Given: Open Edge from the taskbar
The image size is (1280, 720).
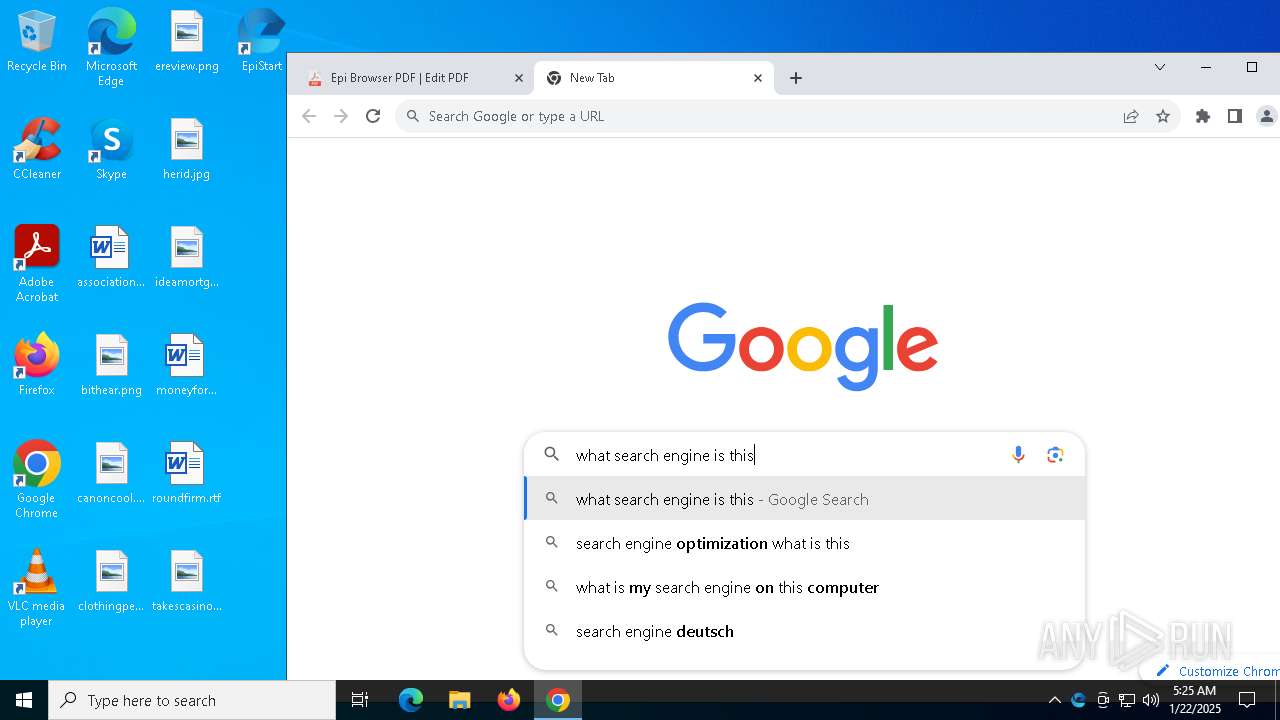Looking at the screenshot, I should [x=411, y=700].
